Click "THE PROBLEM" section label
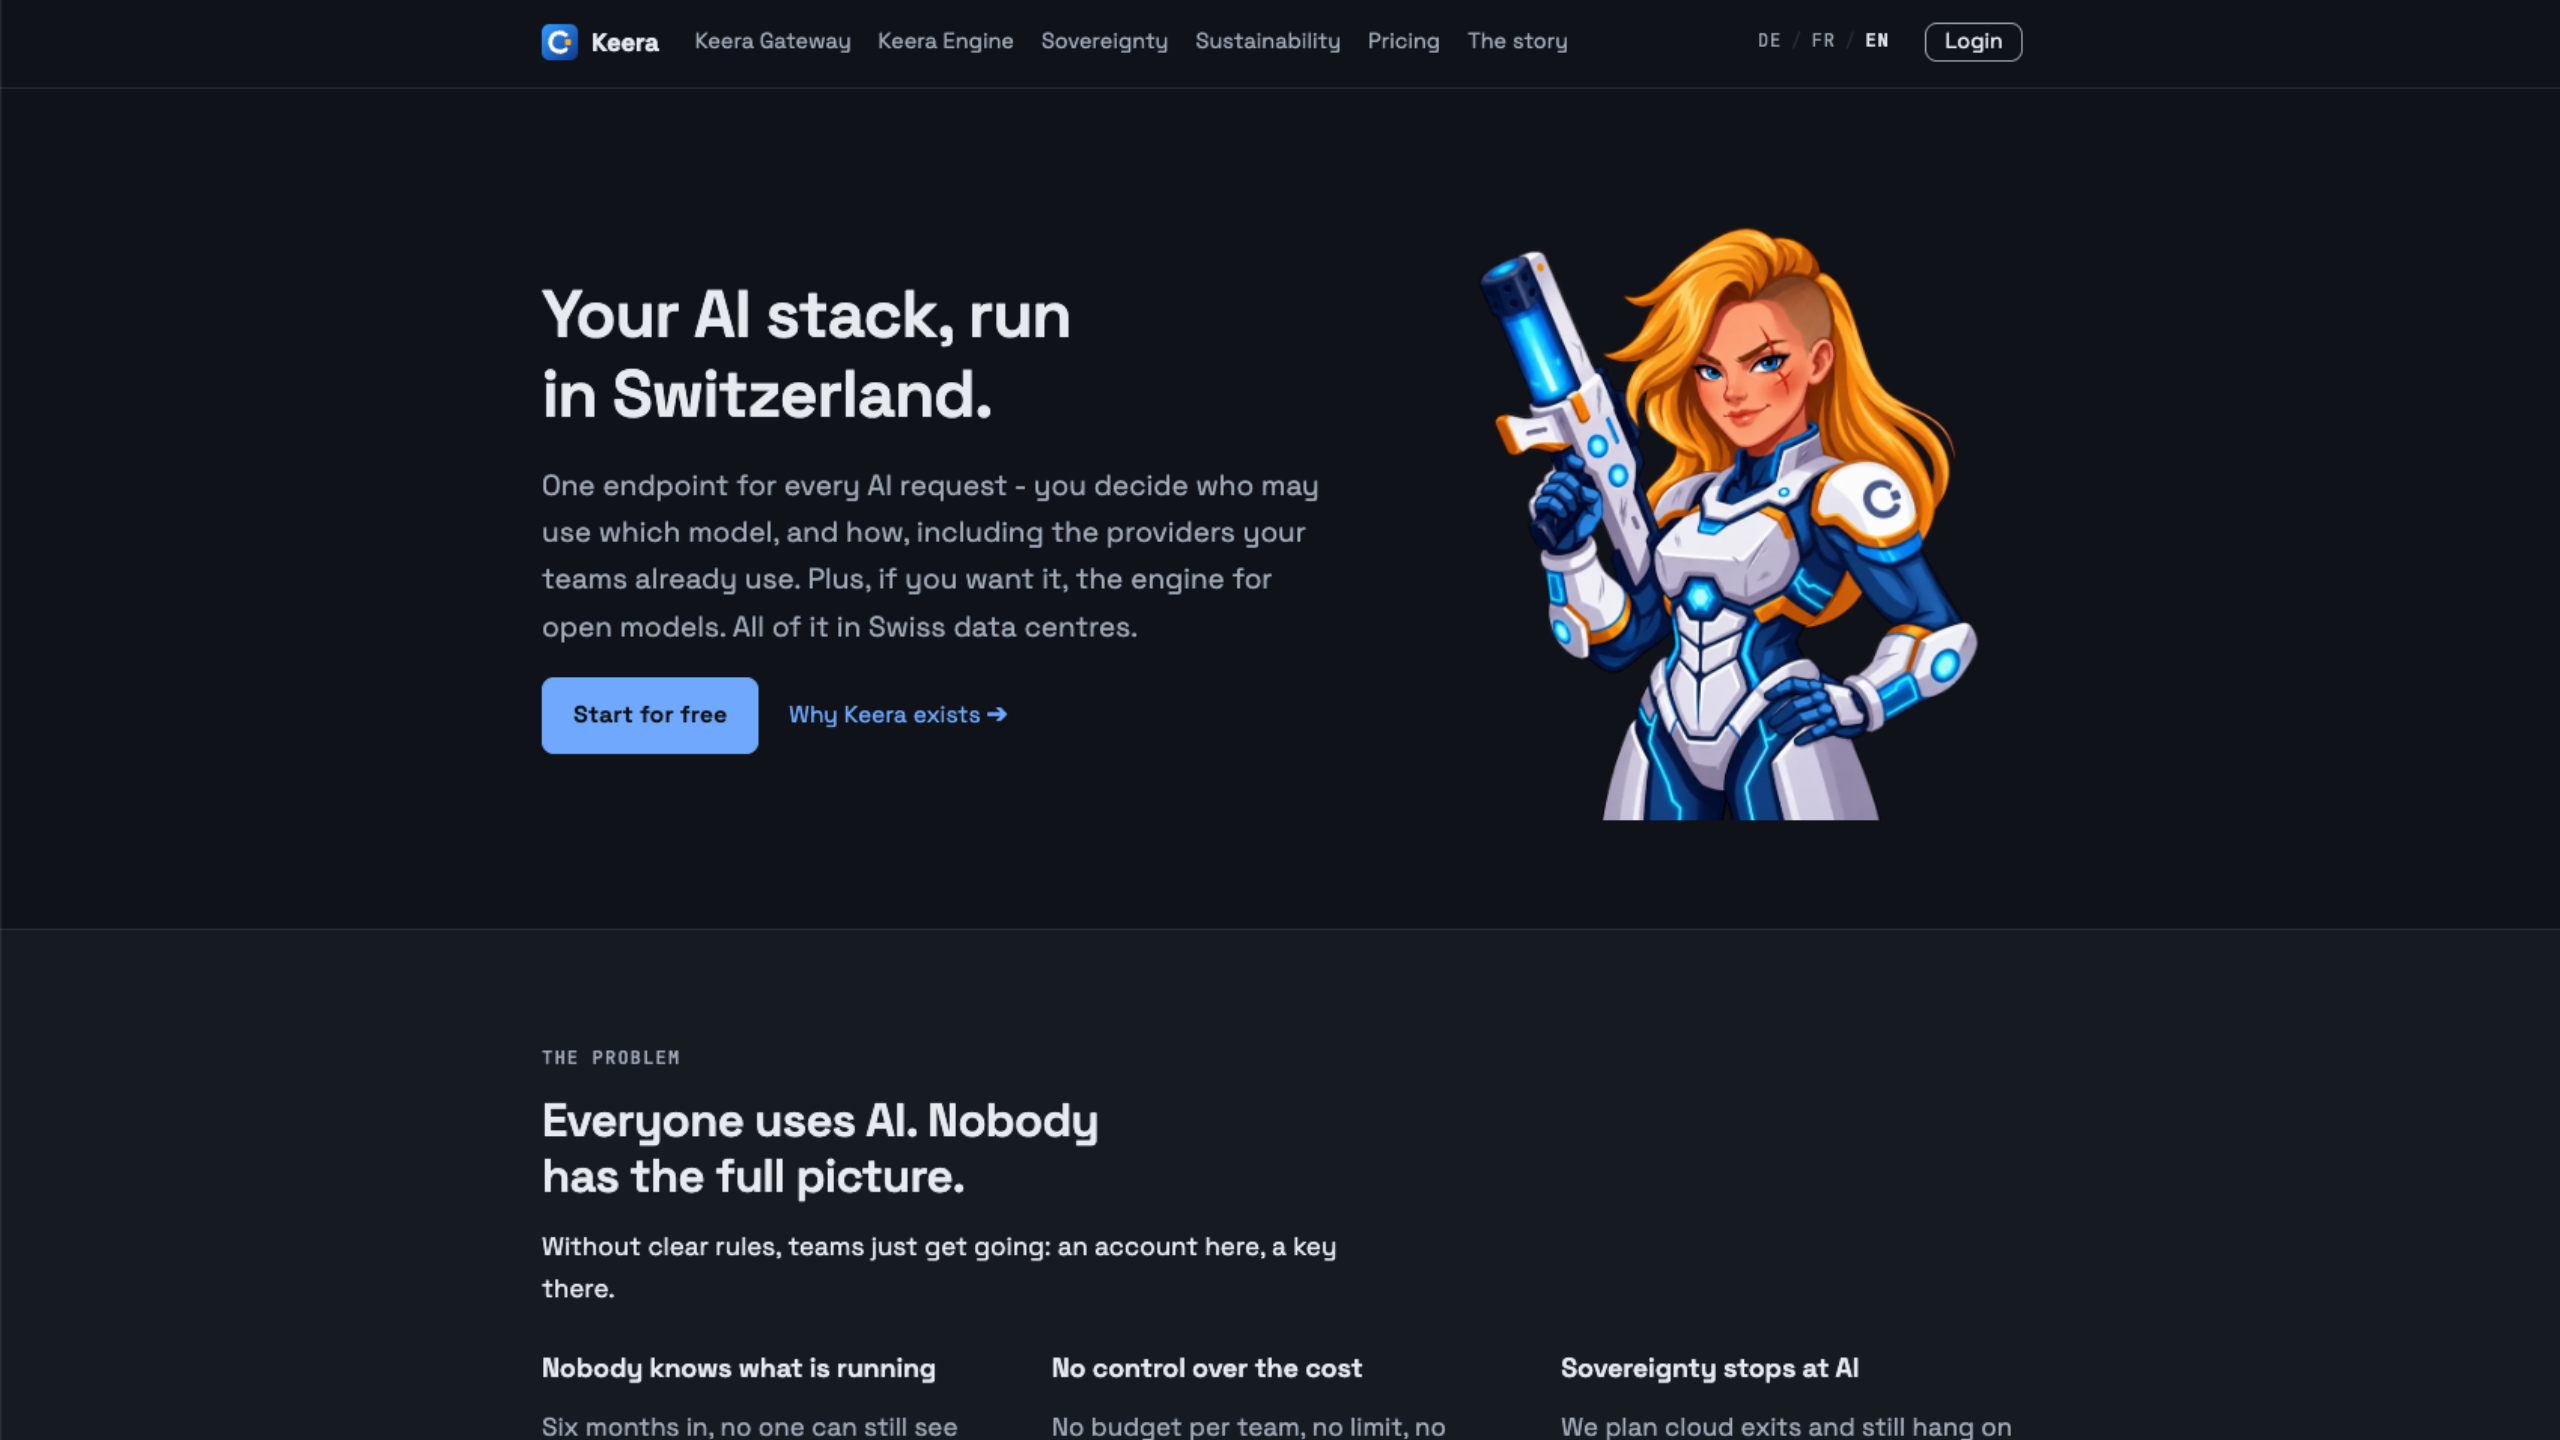Screen dimensions: 2560x1440 (610, 1057)
